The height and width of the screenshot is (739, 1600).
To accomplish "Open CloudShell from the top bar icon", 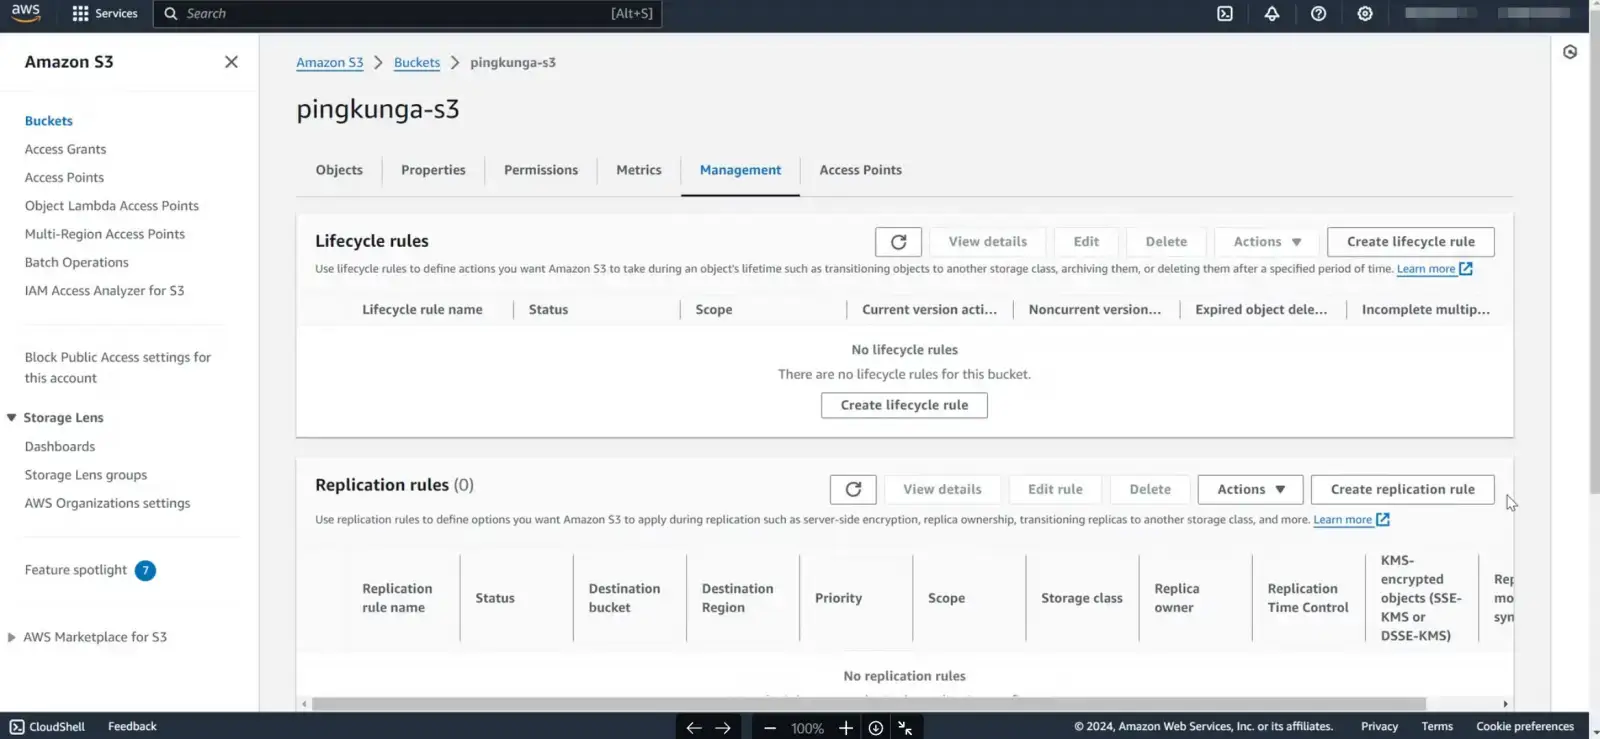I will pyautogui.click(x=1225, y=13).
